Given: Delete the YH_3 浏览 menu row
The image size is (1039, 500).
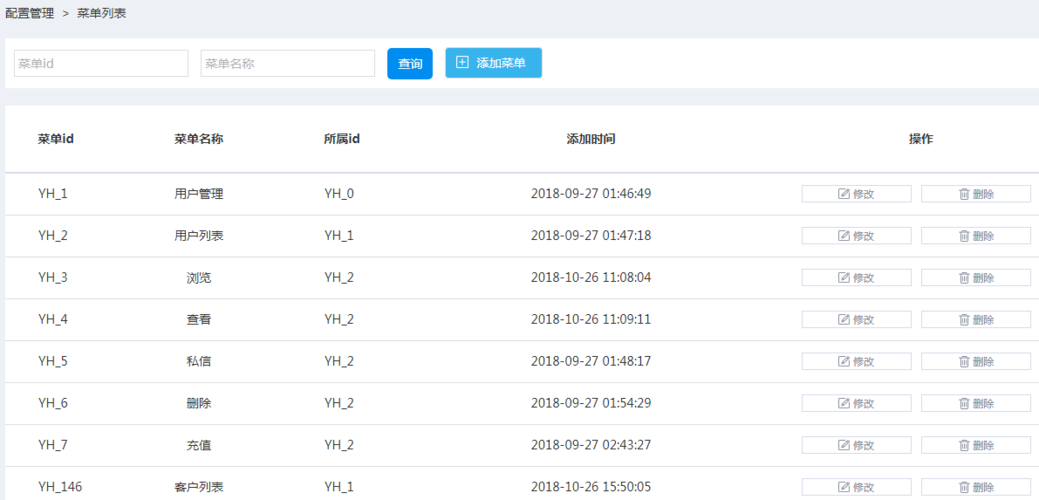Looking at the screenshot, I should coord(975,278).
